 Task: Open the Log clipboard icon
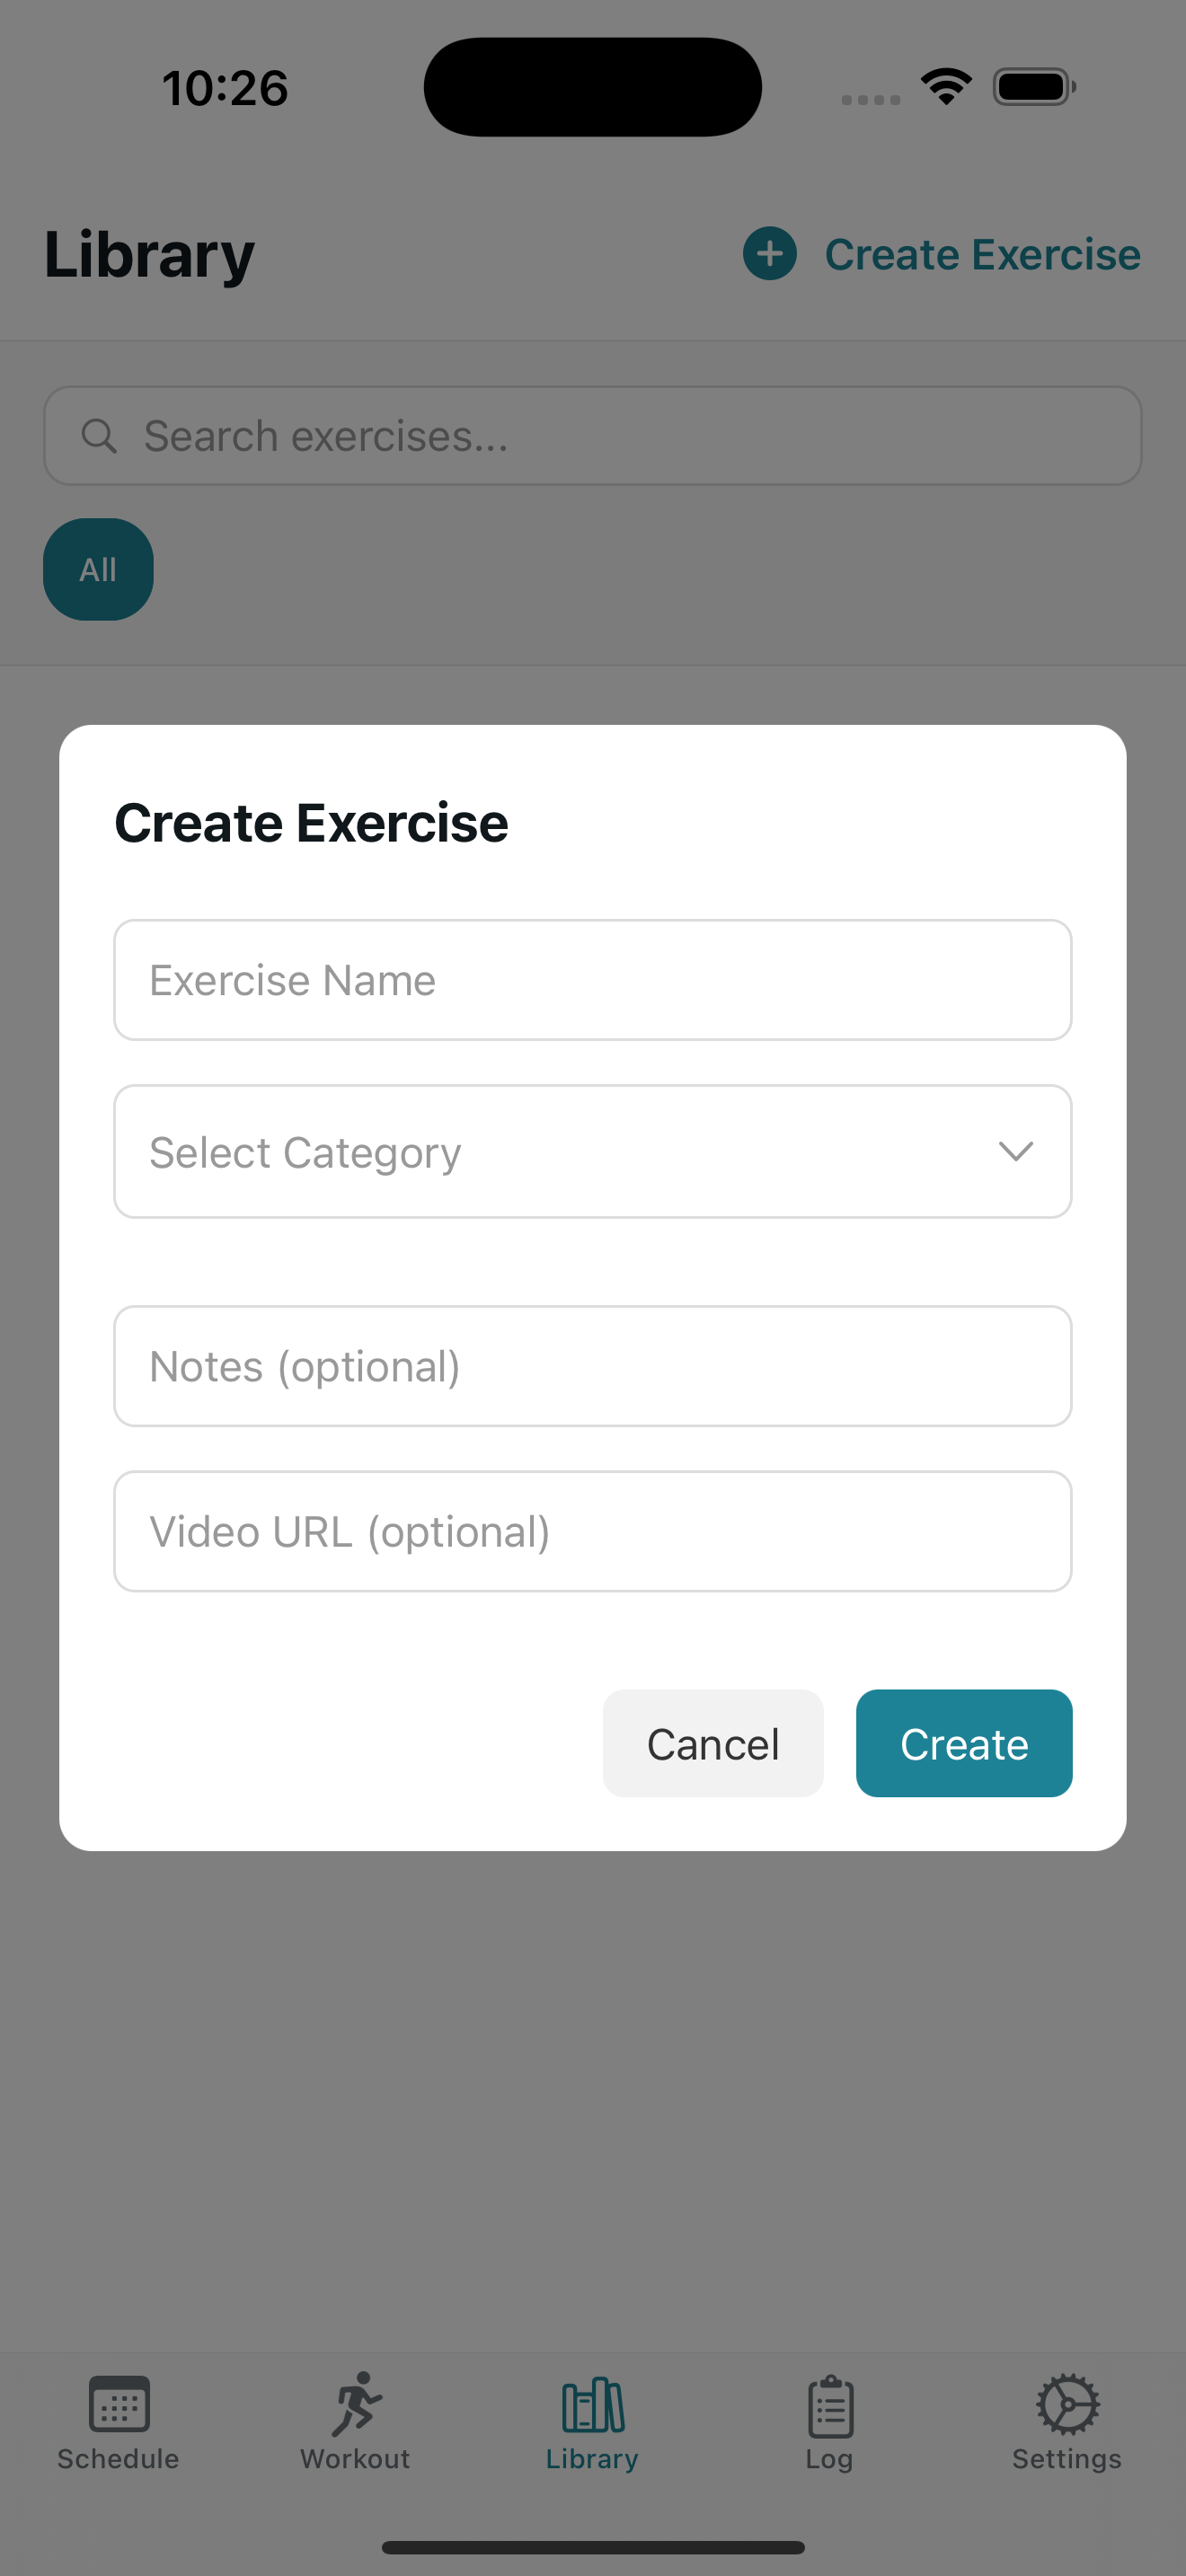[x=829, y=2407]
